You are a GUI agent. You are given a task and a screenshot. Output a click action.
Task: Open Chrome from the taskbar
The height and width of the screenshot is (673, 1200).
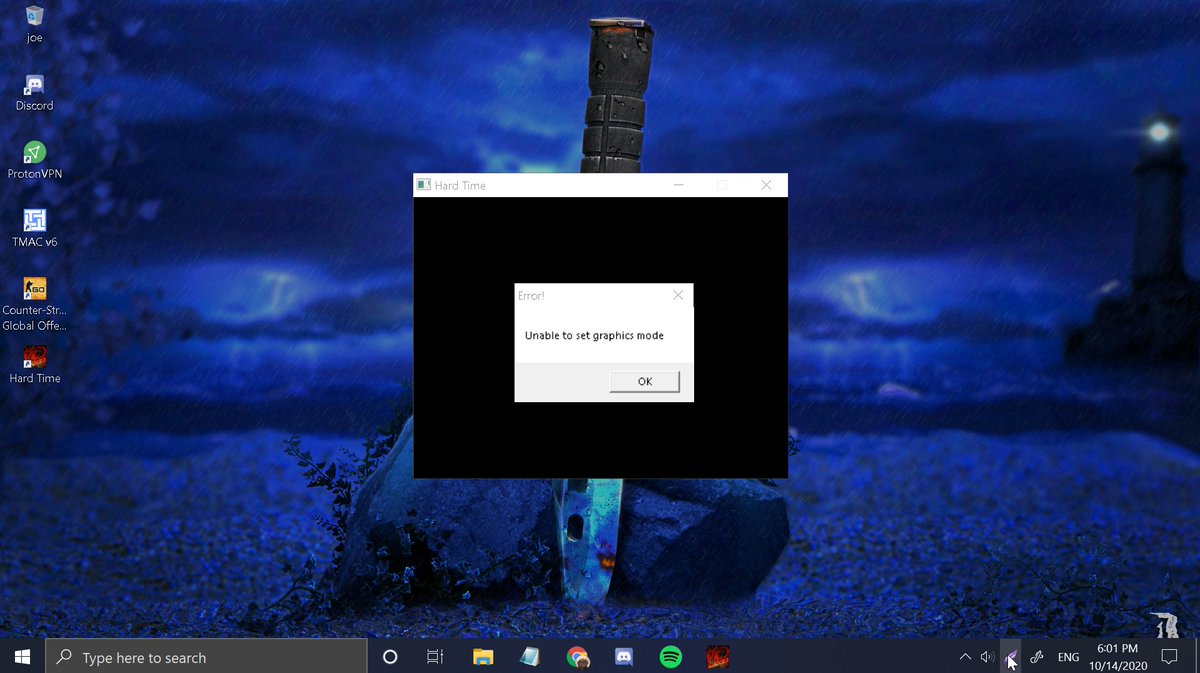(577, 657)
